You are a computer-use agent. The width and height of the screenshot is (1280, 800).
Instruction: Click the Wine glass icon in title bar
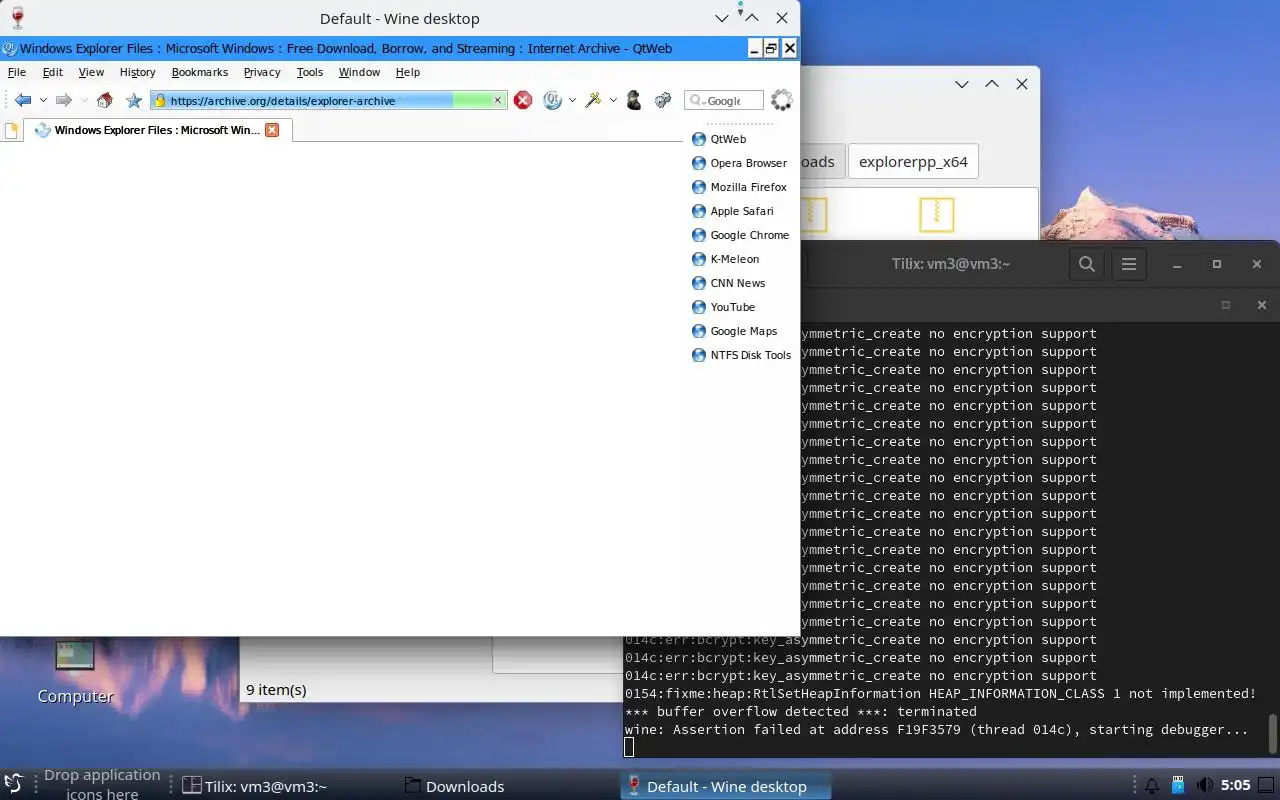pos(17,18)
